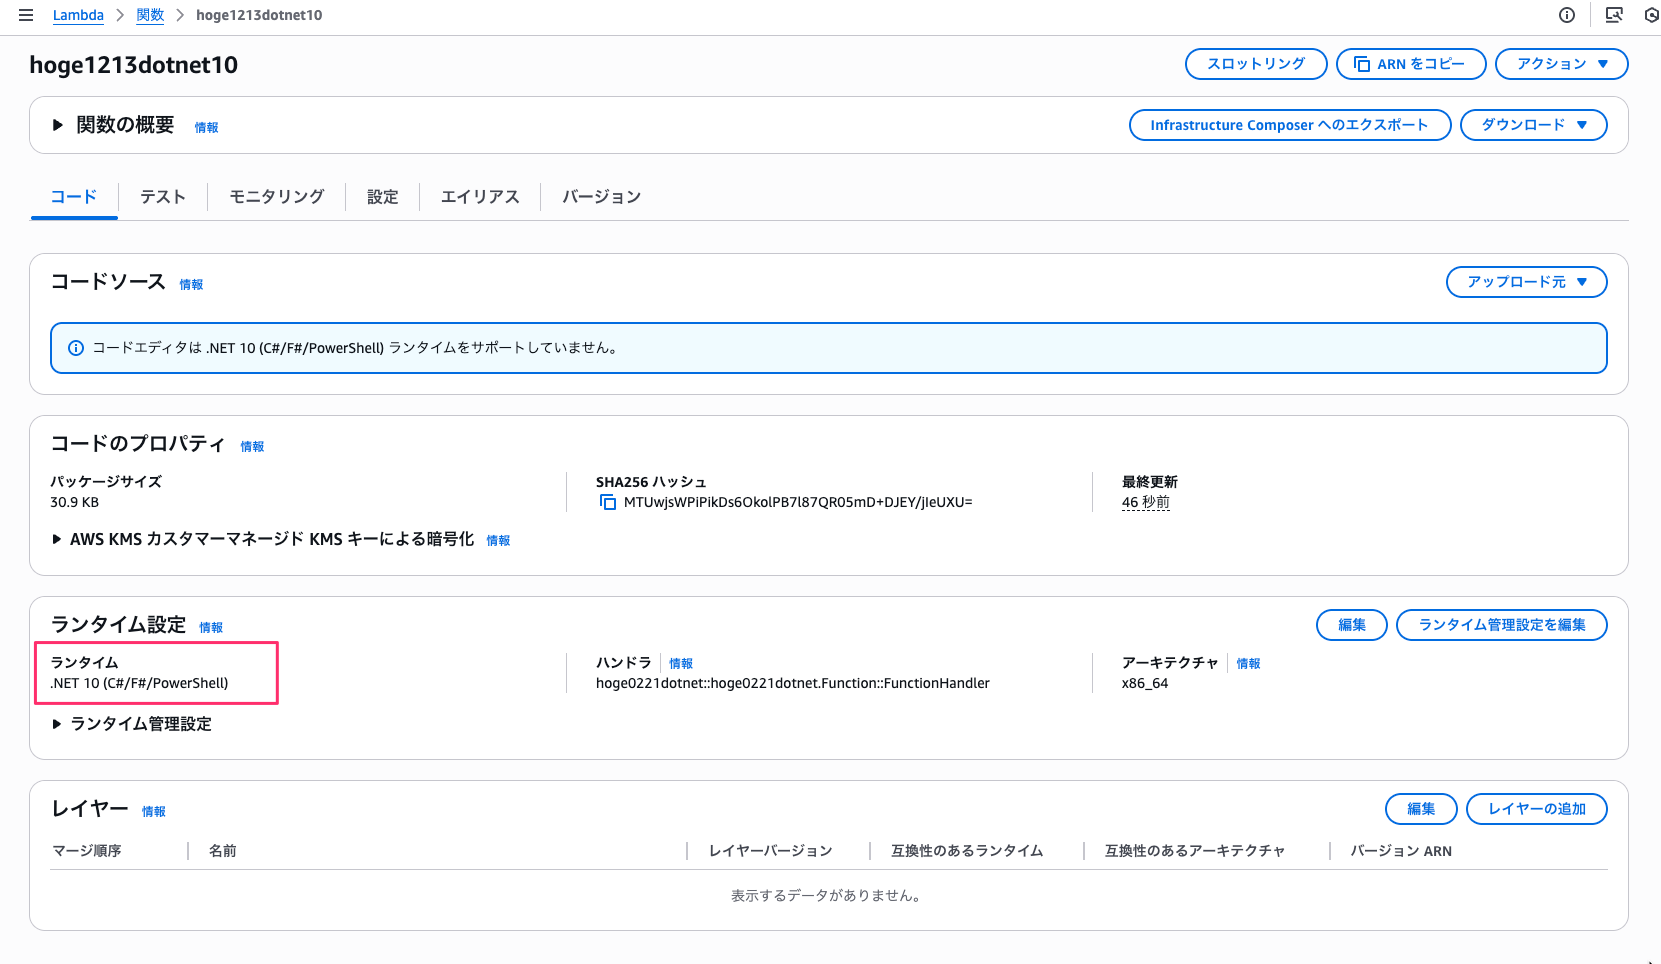Open the navigation sidebar with the hamburger icon
This screenshot has width=1661, height=964.
[26, 15]
